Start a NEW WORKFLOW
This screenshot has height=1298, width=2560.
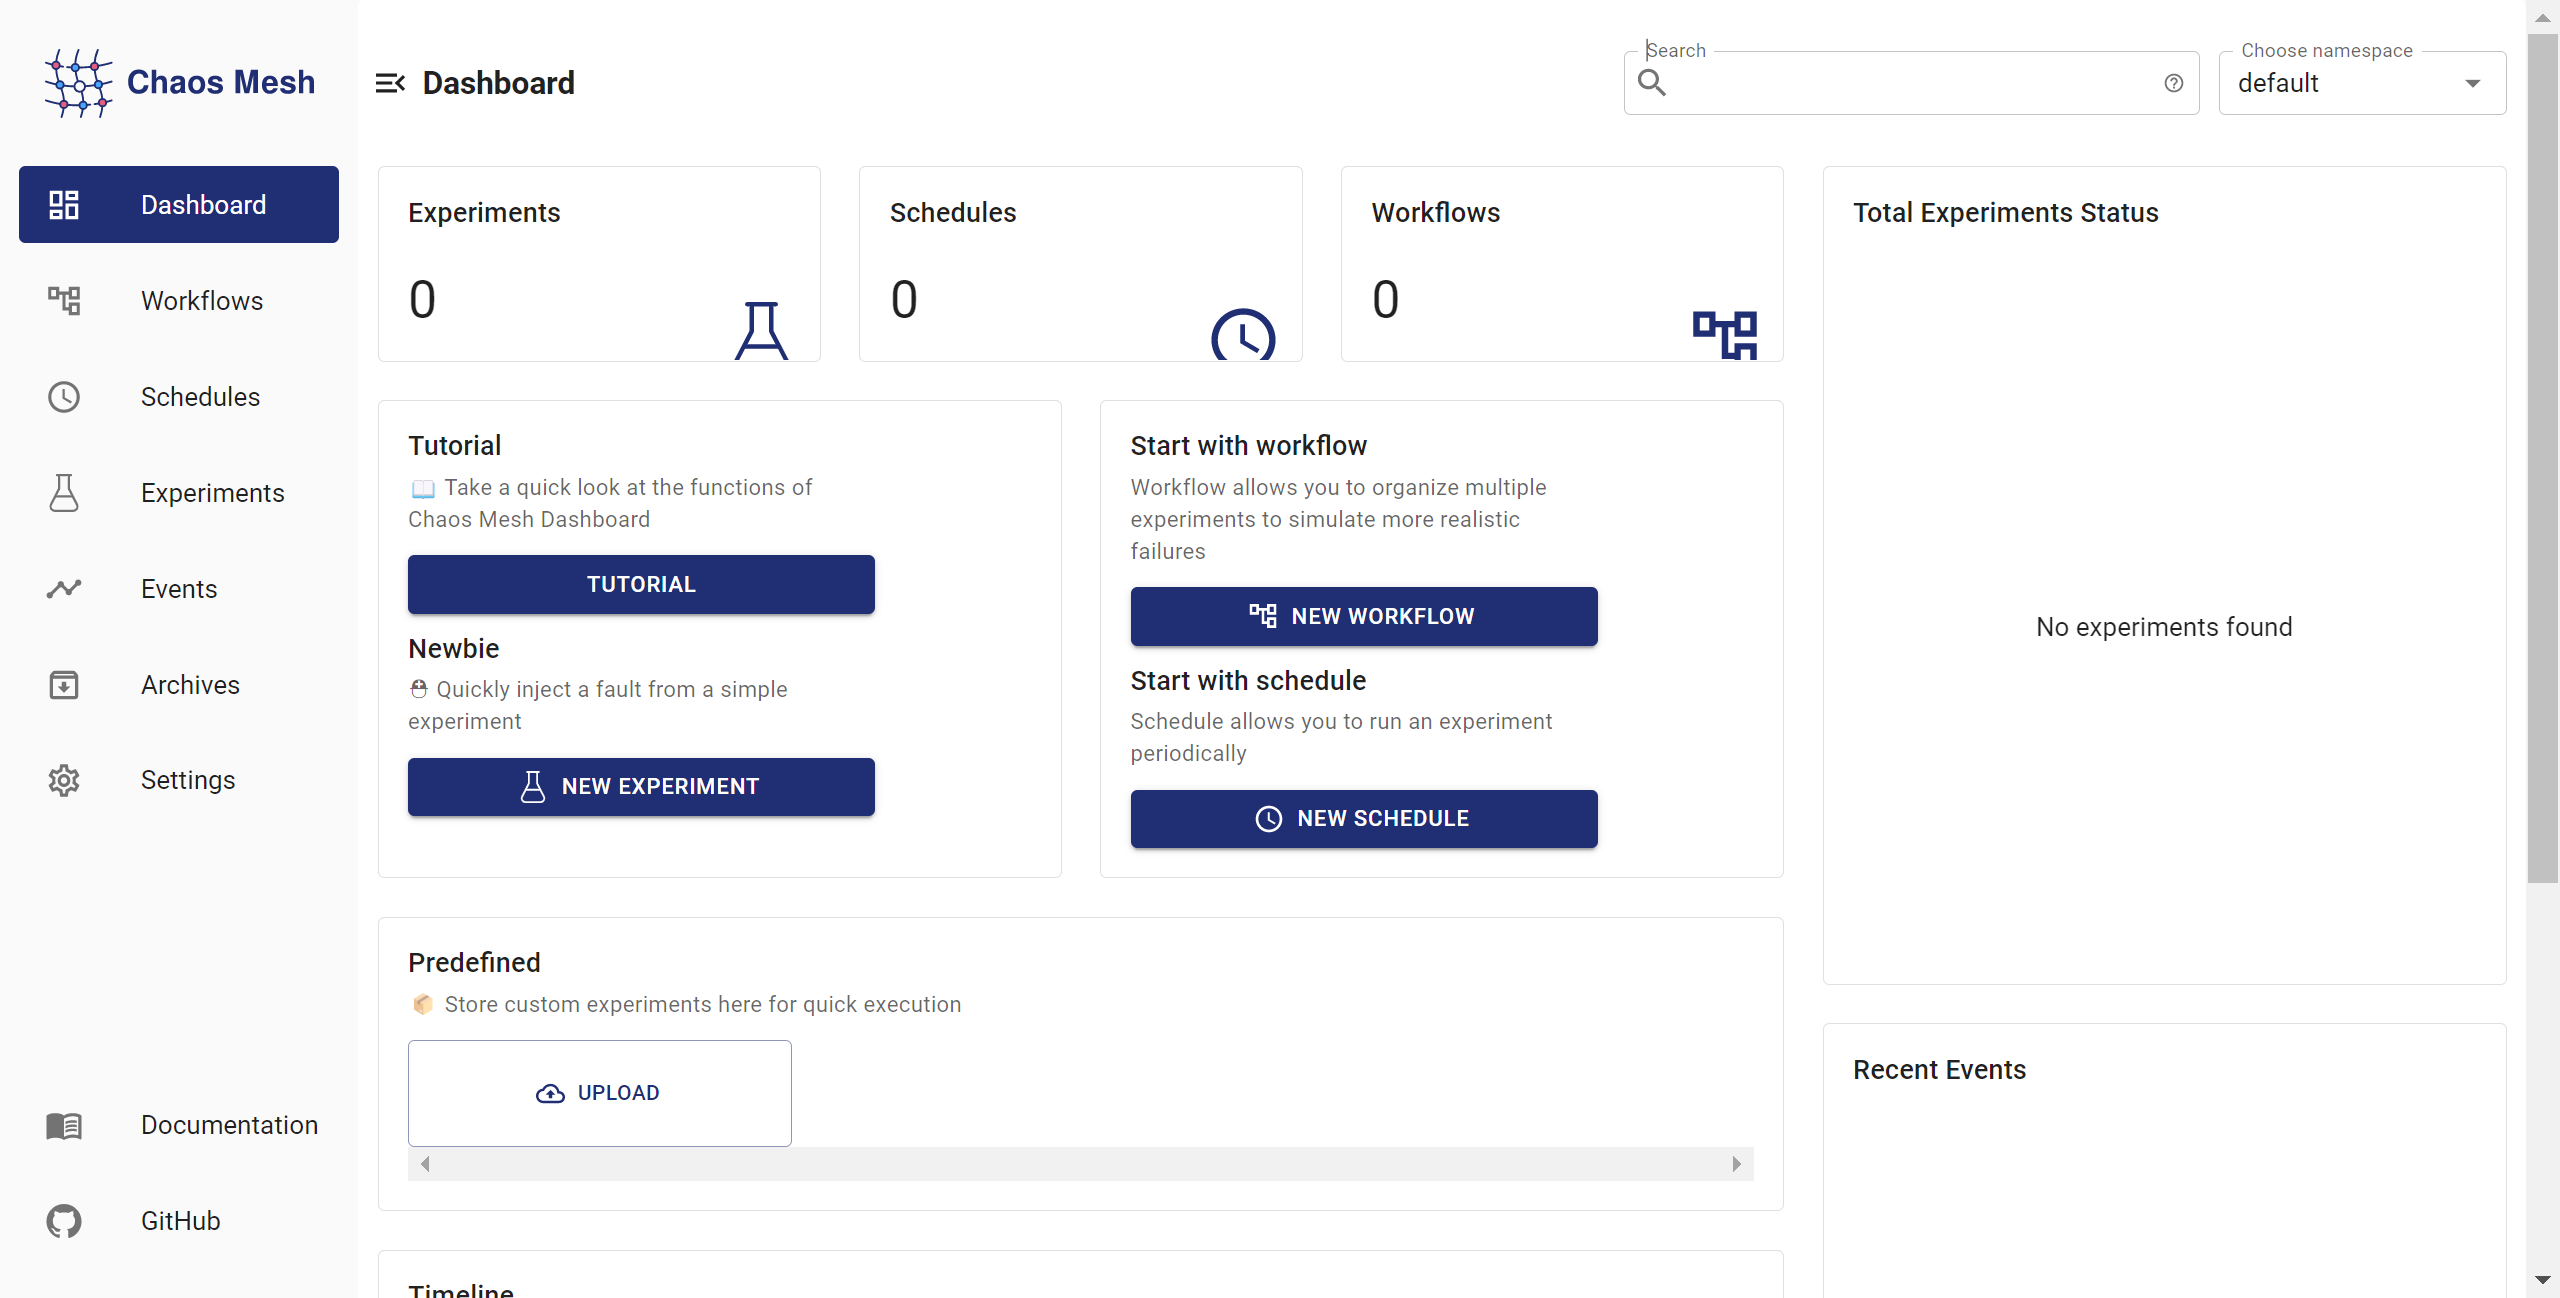pyautogui.click(x=1363, y=616)
